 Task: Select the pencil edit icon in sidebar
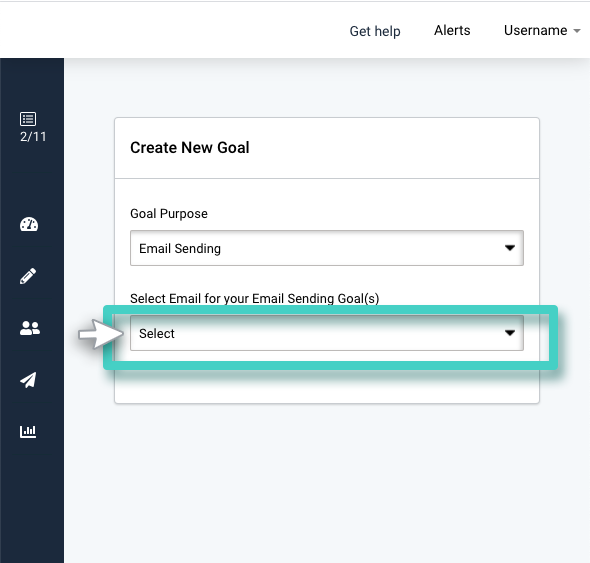[x=28, y=276]
